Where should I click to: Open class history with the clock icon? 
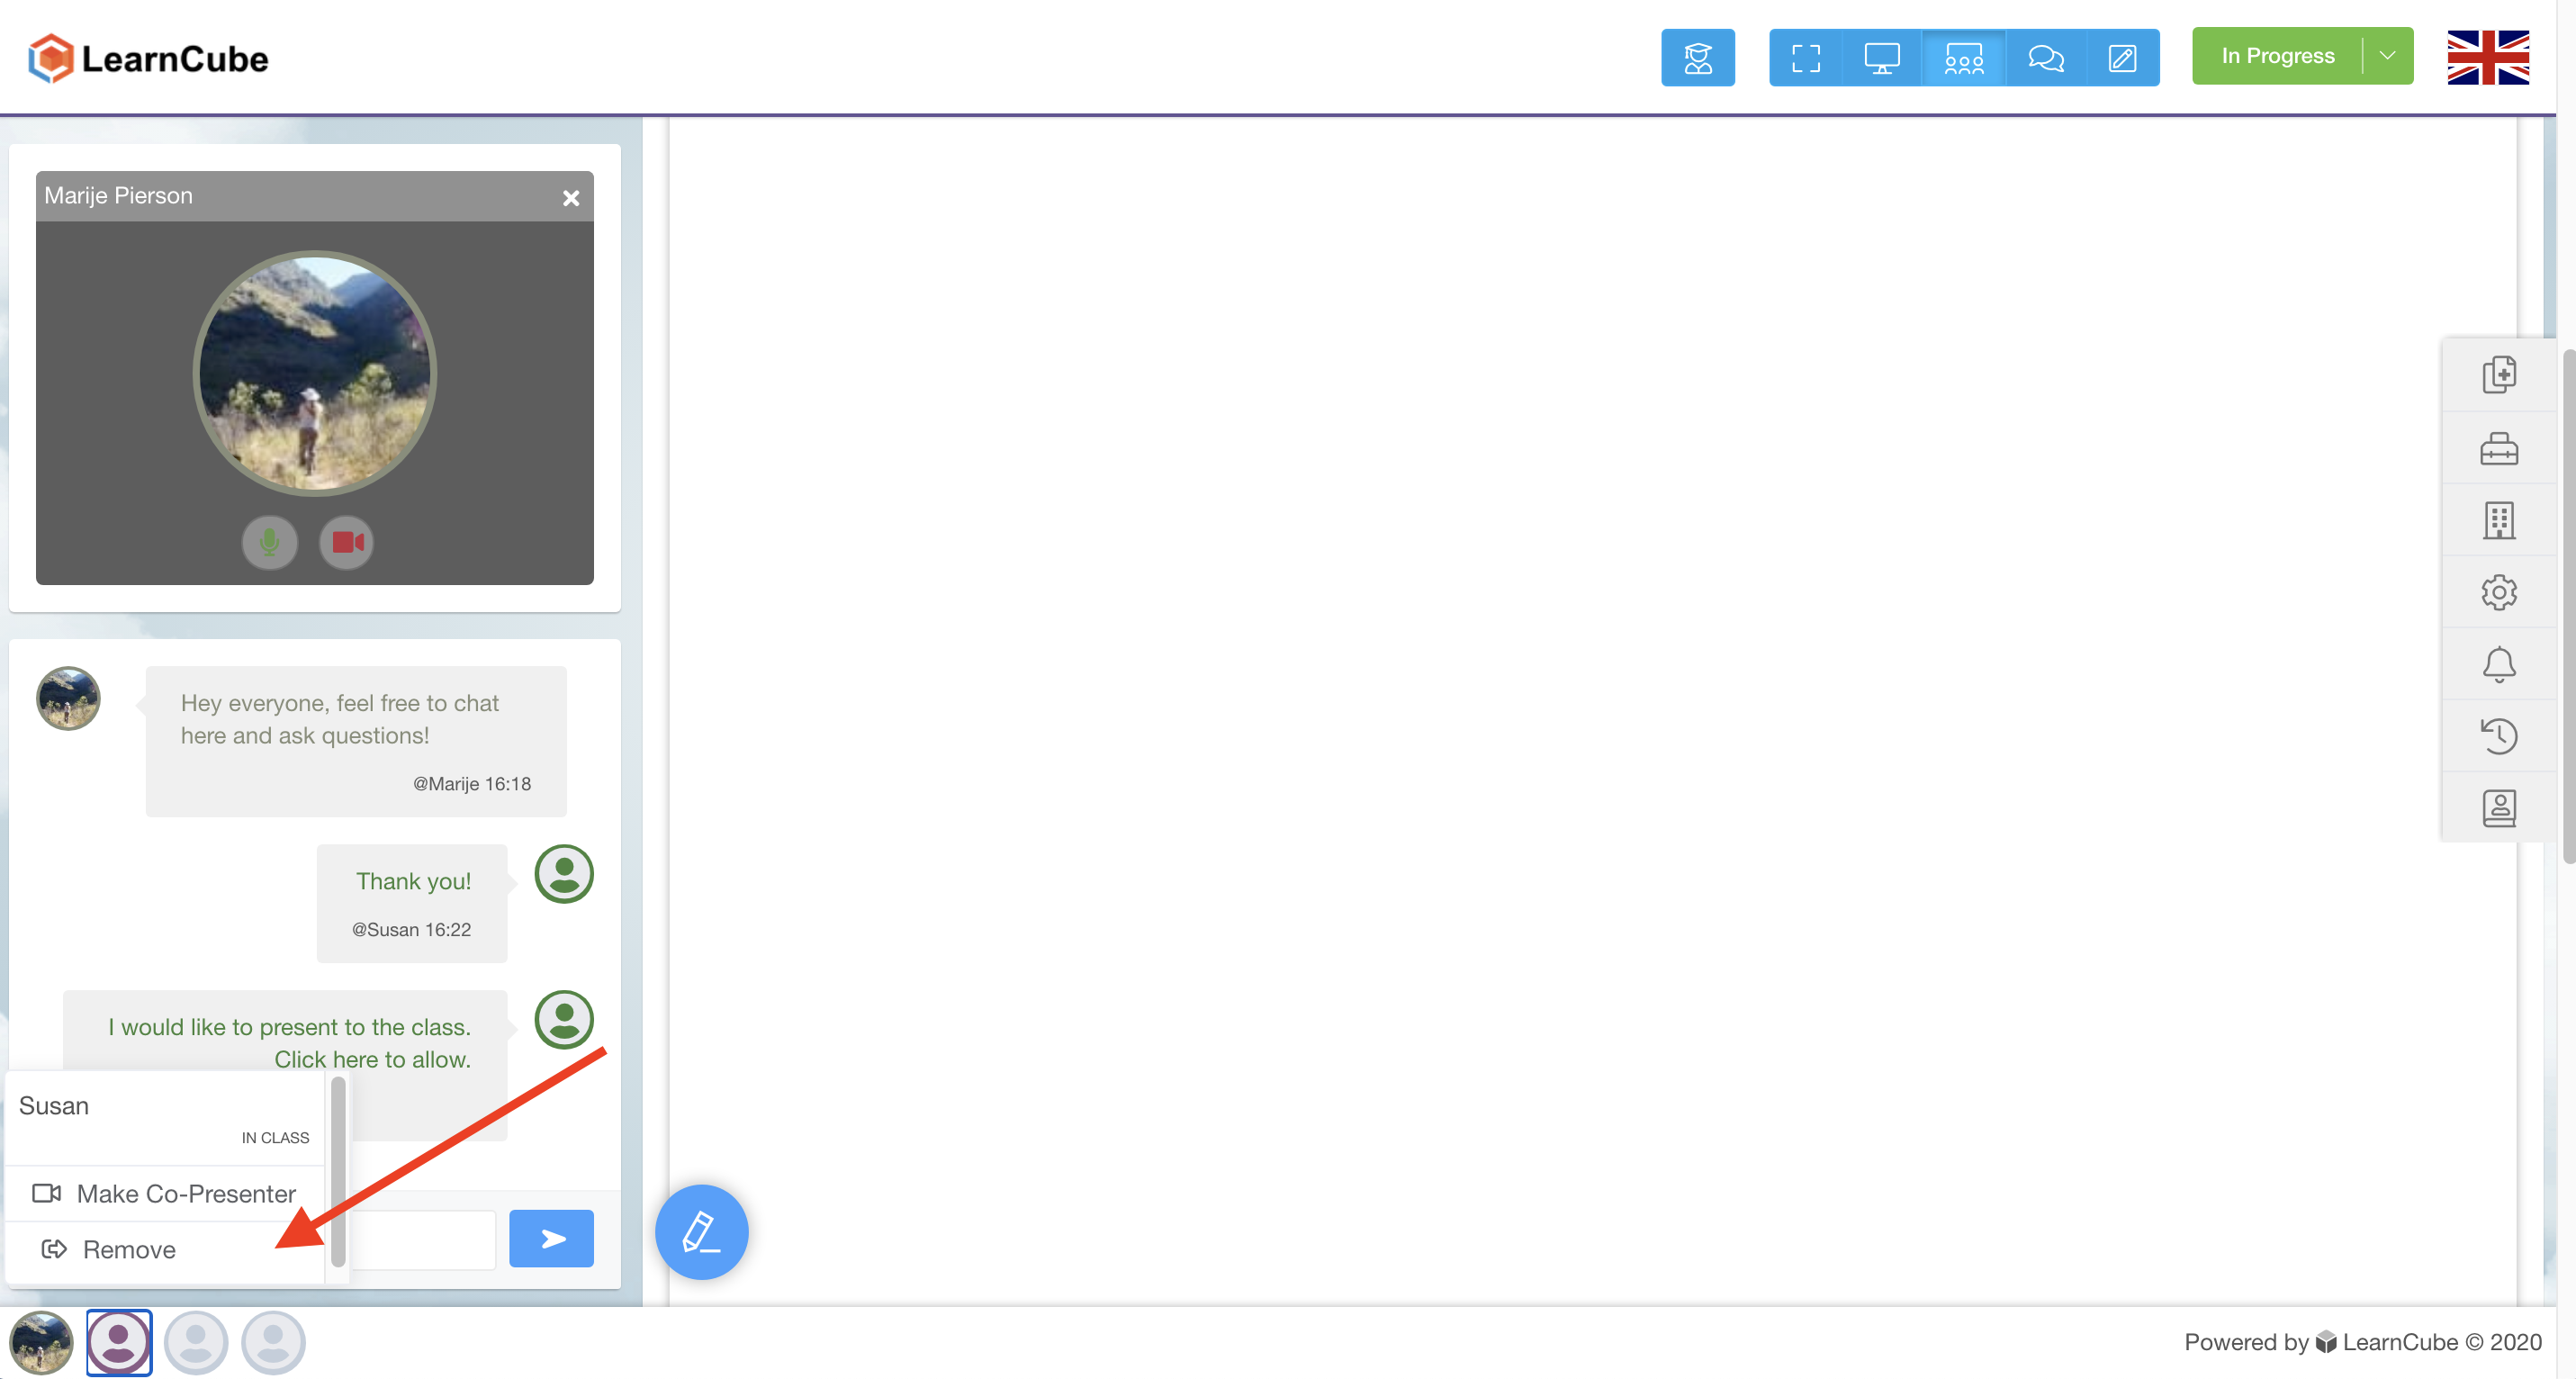[x=2500, y=736]
